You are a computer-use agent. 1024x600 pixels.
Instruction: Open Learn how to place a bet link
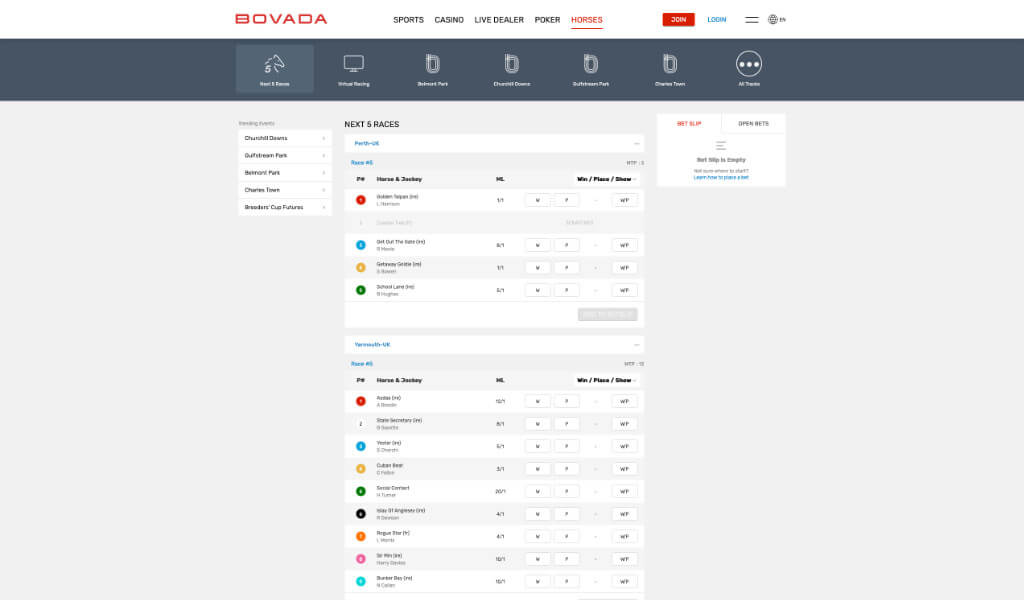coord(720,178)
